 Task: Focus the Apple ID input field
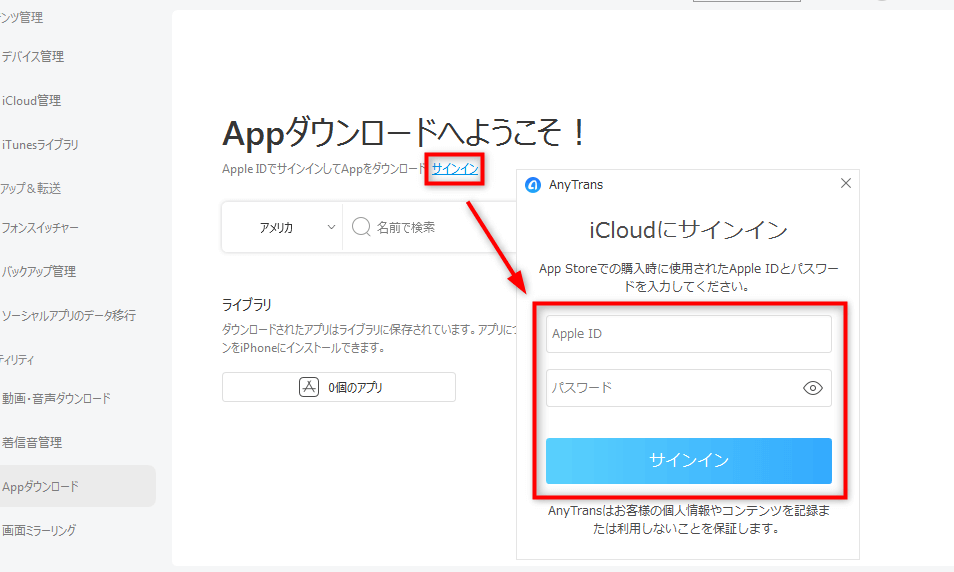(688, 334)
